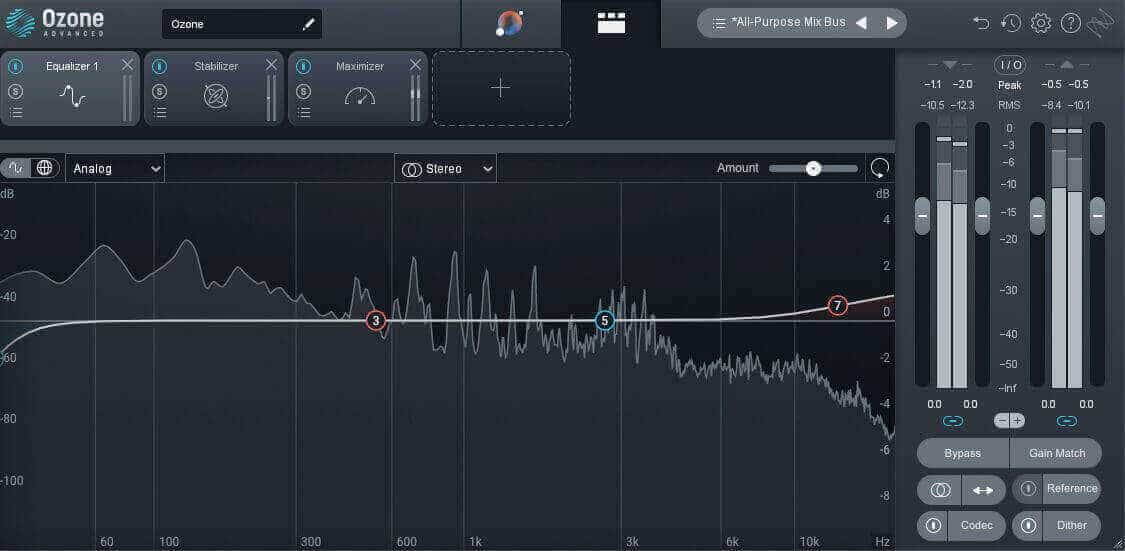Open the Dither panel button
This screenshot has width=1125, height=551.
(1072, 525)
